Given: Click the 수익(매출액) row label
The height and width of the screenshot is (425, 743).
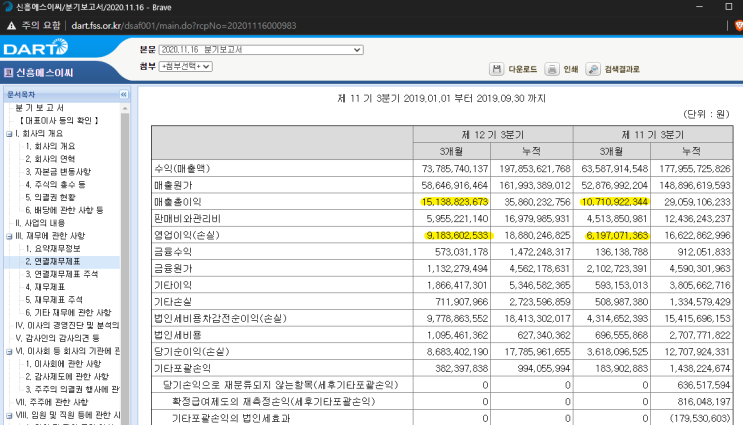Looking at the screenshot, I should point(182,169).
